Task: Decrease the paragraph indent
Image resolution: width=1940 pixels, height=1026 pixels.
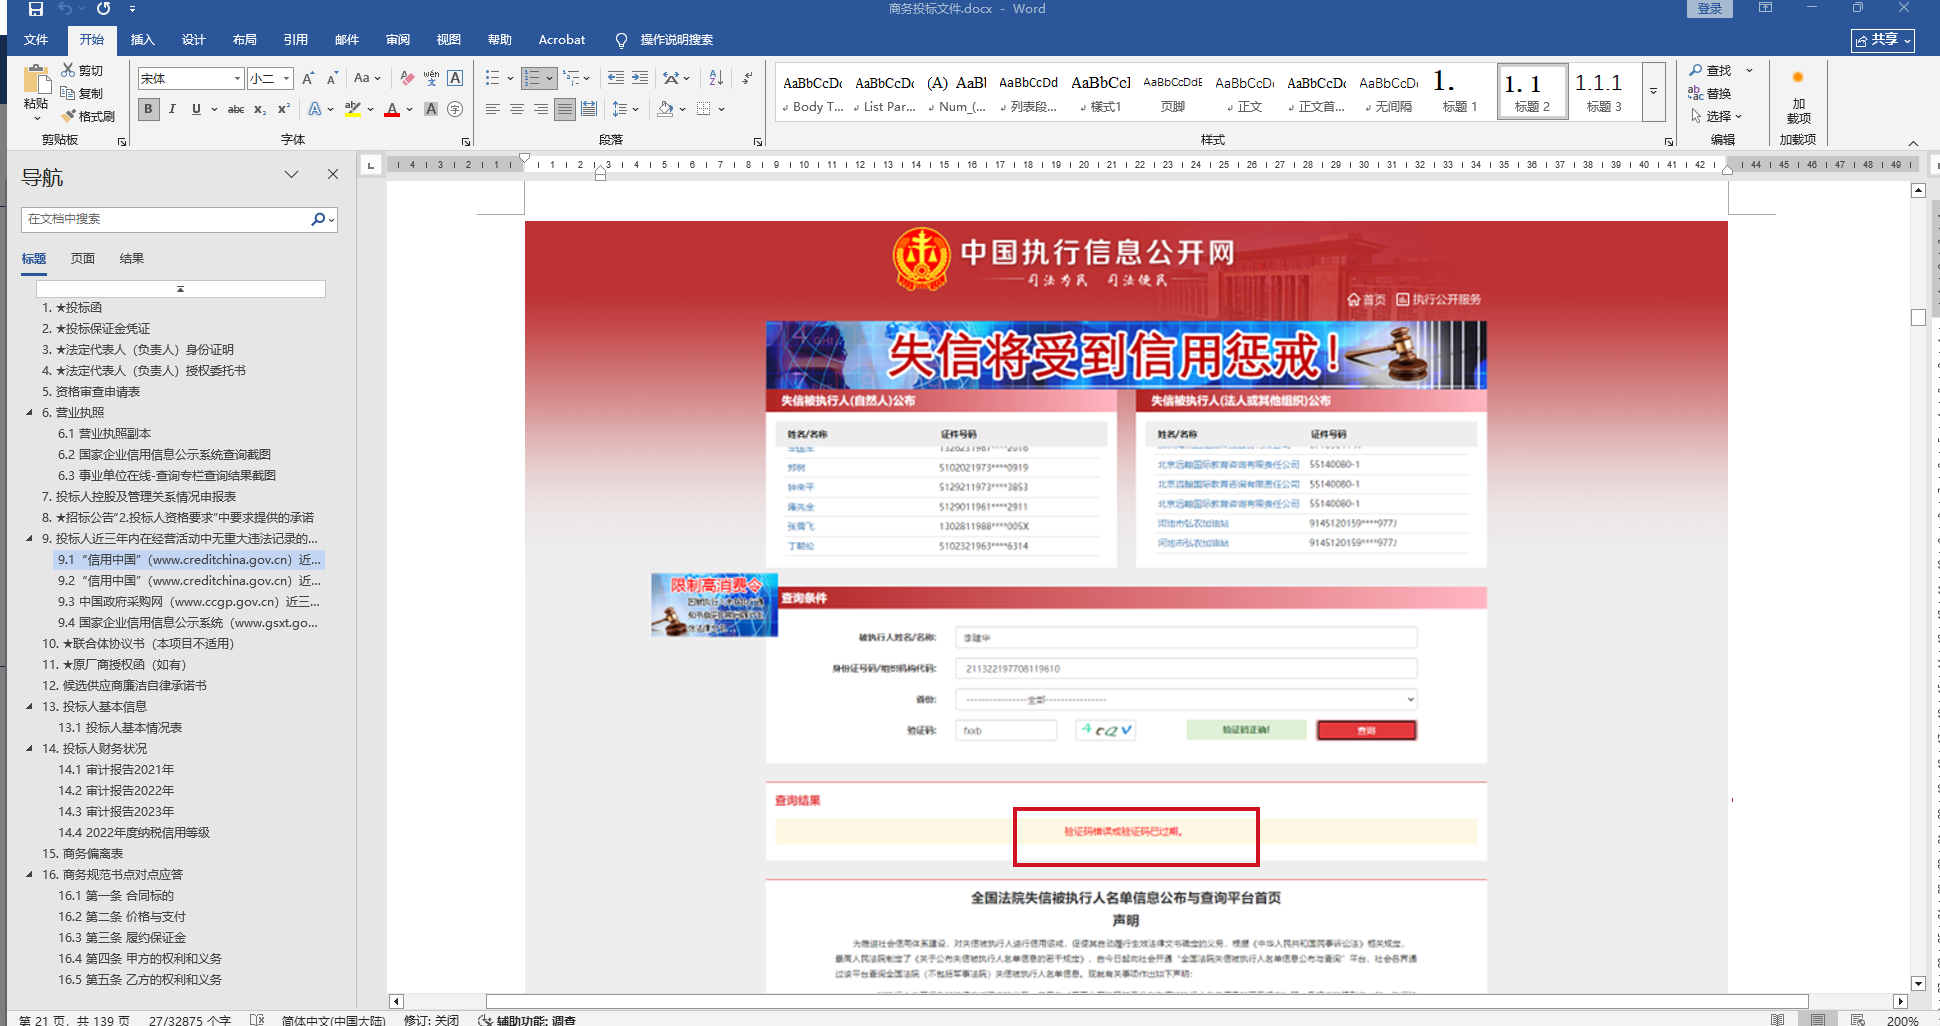Action: point(616,78)
